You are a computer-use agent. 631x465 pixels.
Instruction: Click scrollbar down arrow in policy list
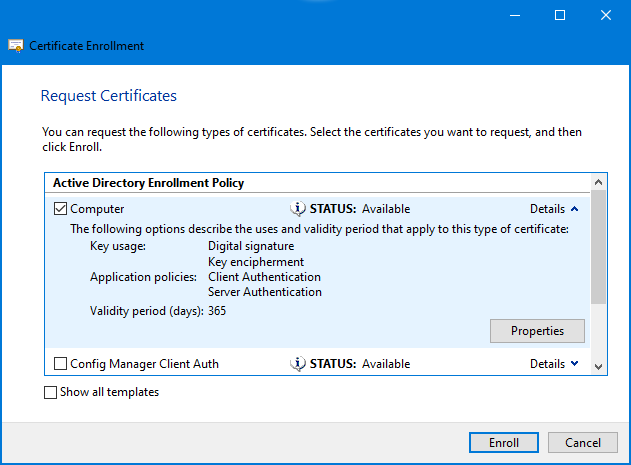pyautogui.click(x=598, y=366)
